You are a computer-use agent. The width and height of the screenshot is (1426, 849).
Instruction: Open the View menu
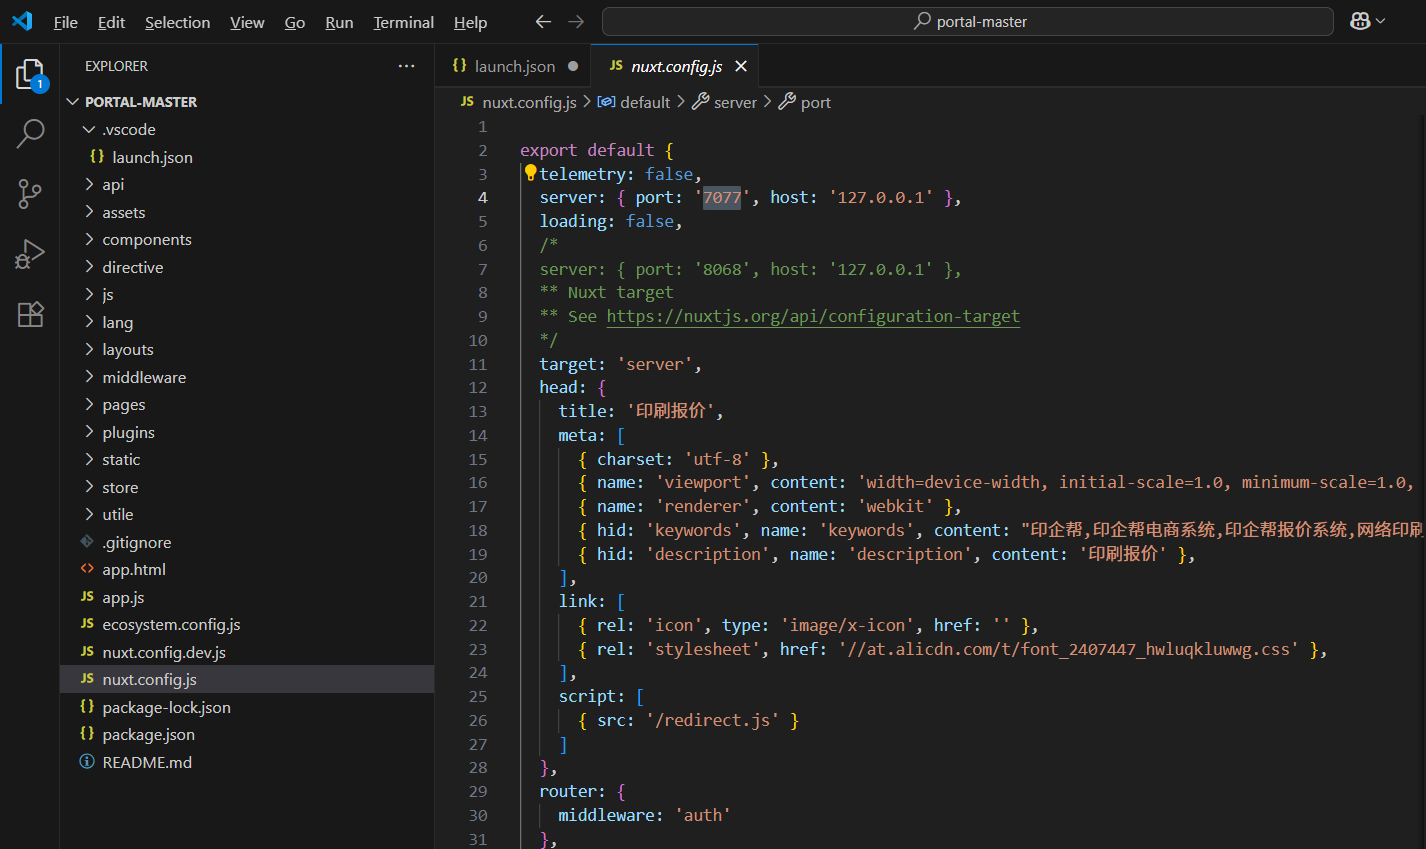coord(247,22)
